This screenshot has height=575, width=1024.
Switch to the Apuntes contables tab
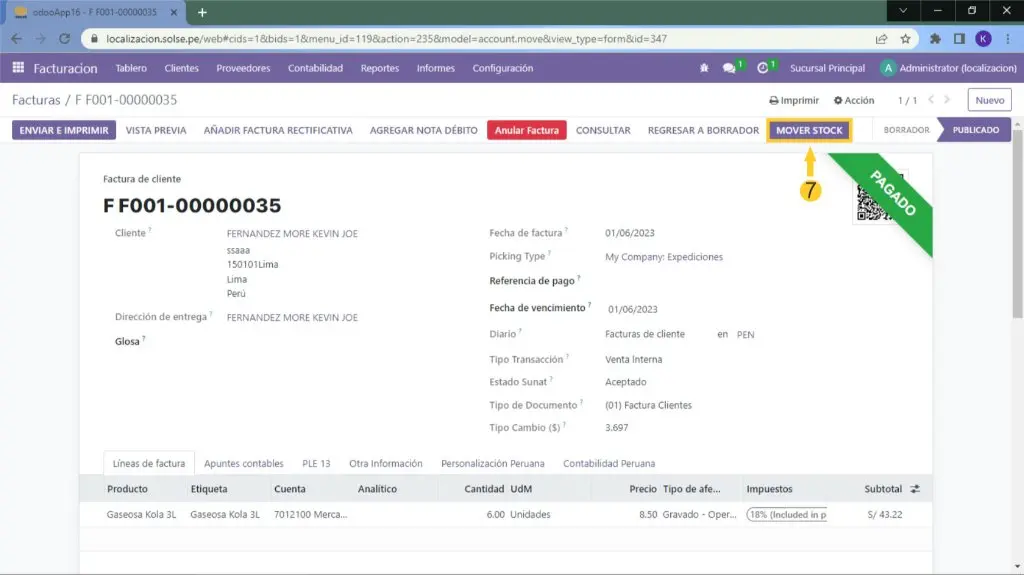(x=243, y=464)
